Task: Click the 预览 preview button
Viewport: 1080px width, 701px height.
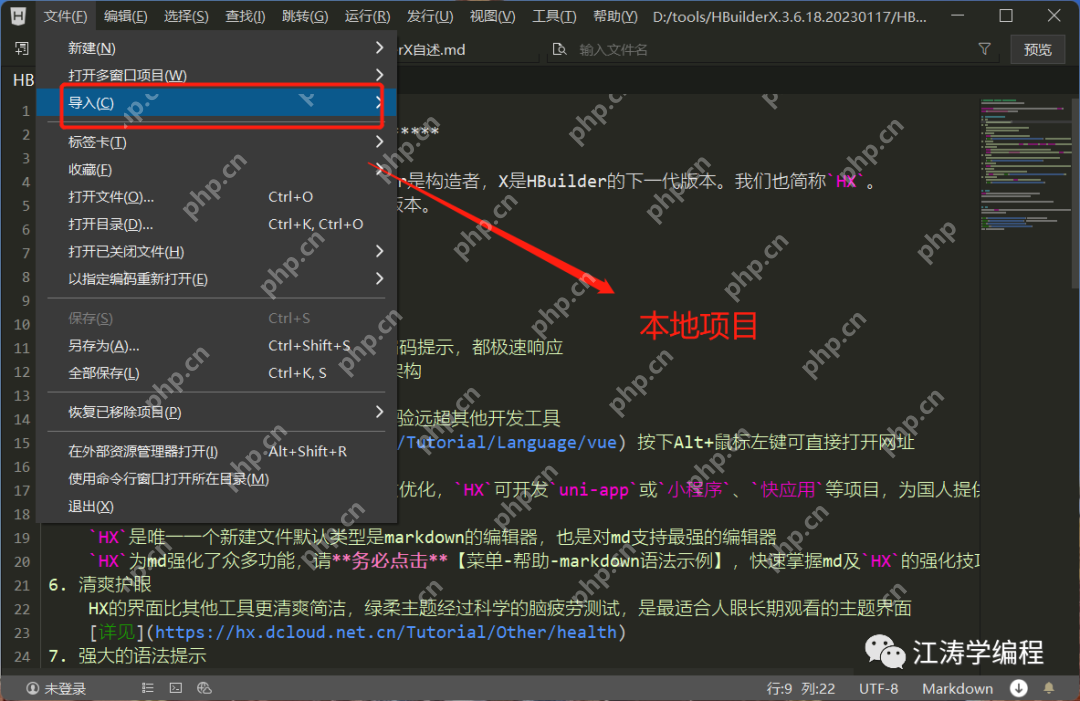Action: click(x=1037, y=49)
